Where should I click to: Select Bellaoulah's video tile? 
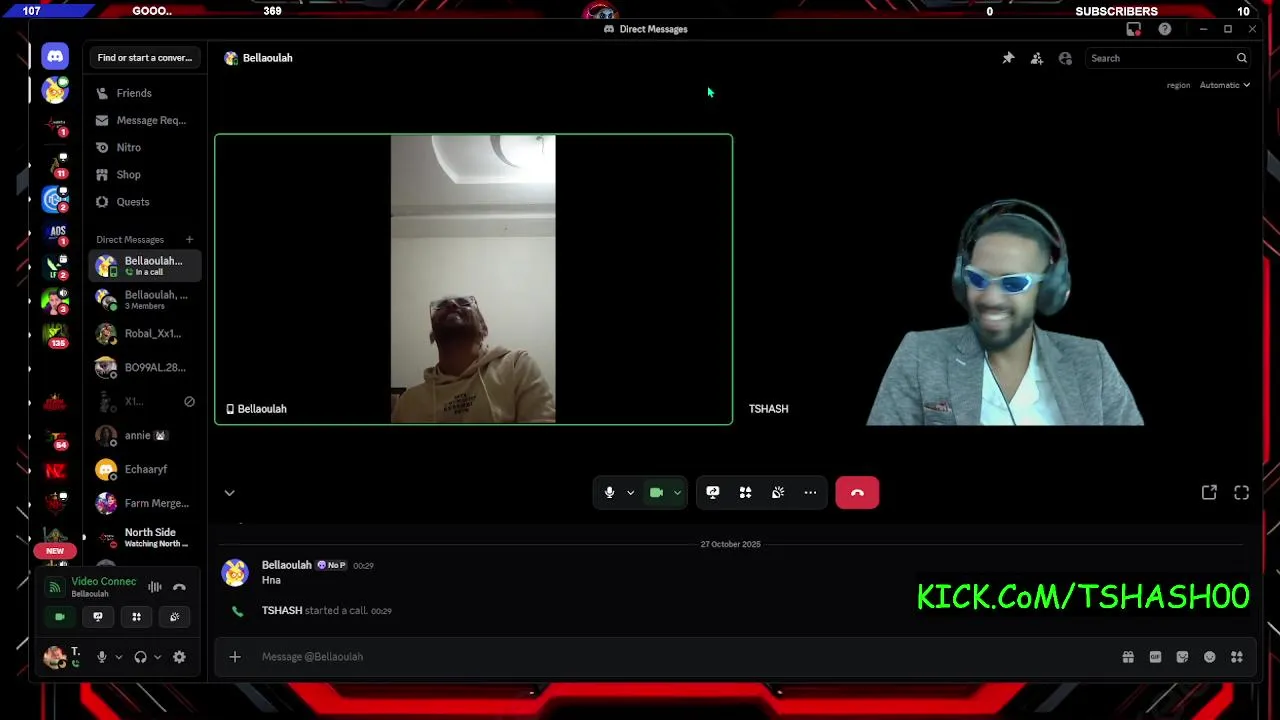[x=473, y=279]
